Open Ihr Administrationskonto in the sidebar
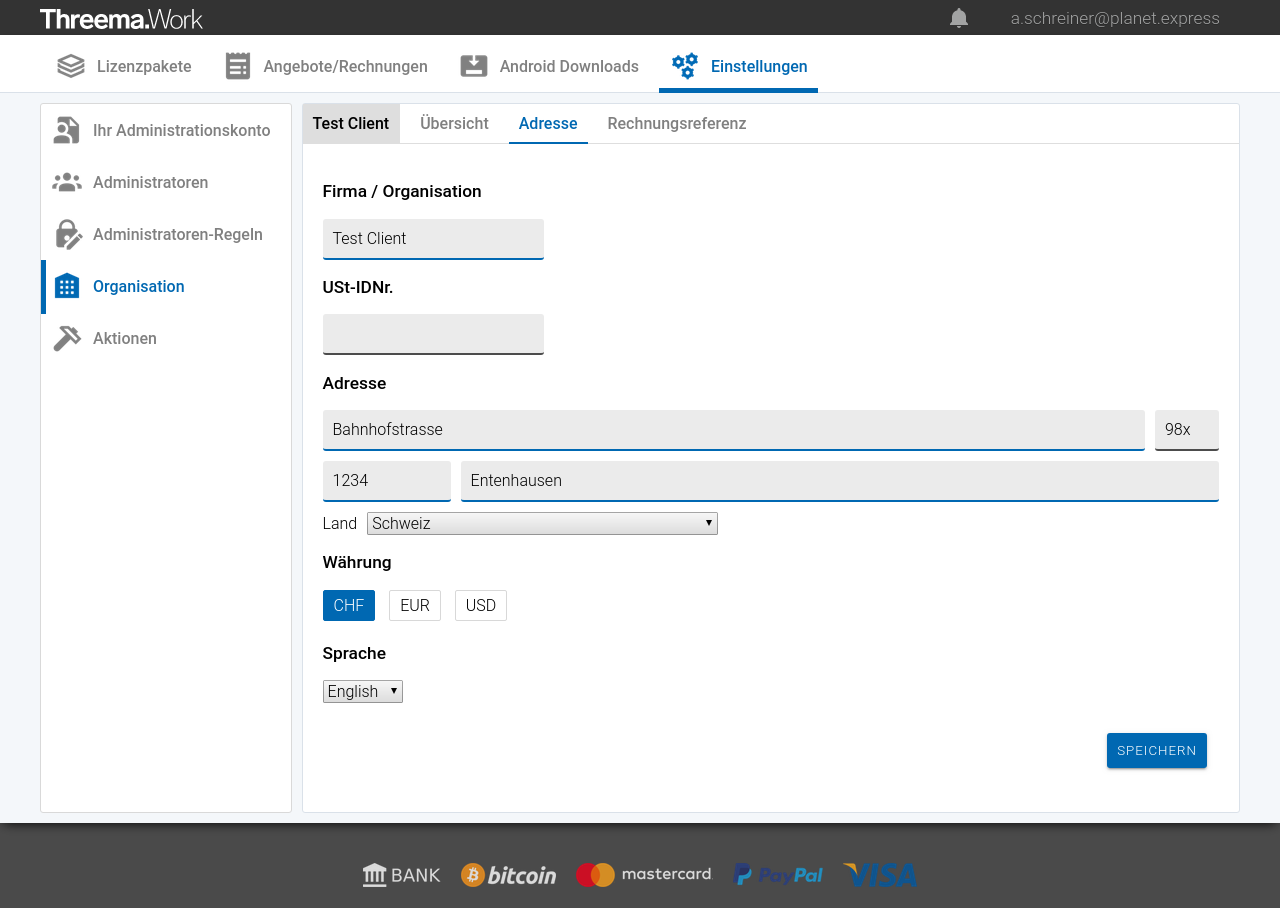This screenshot has height=908, width=1280. pos(166,130)
